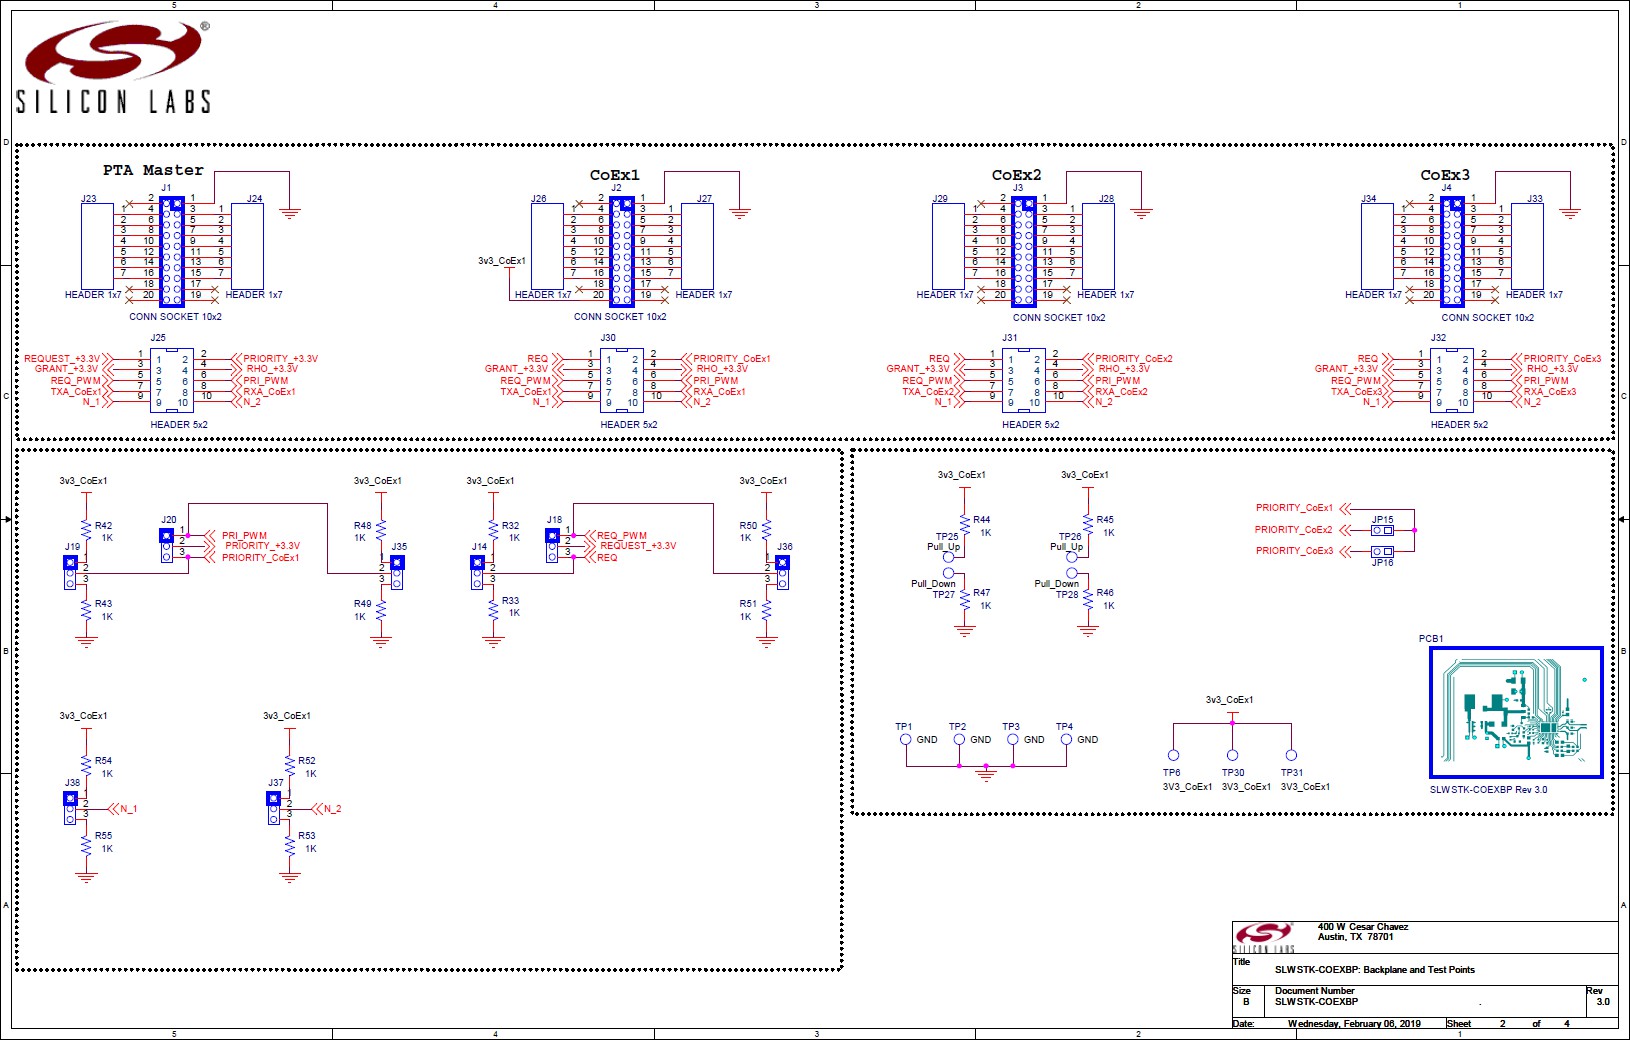Select the PCB1 board layout thumbnail
The width and height of the screenshot is (1630, 1040).
coord(1516,712)
